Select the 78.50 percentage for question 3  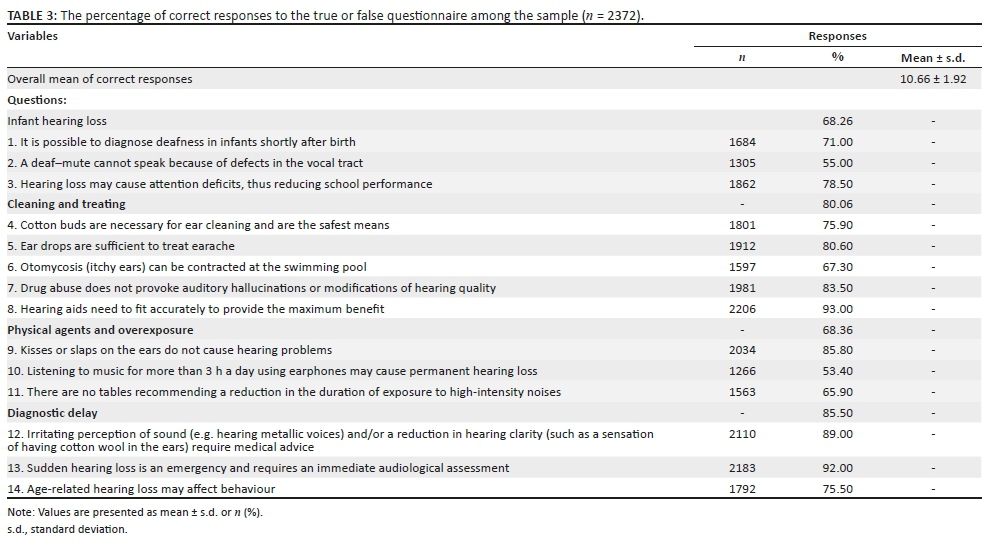coord(837,184)
